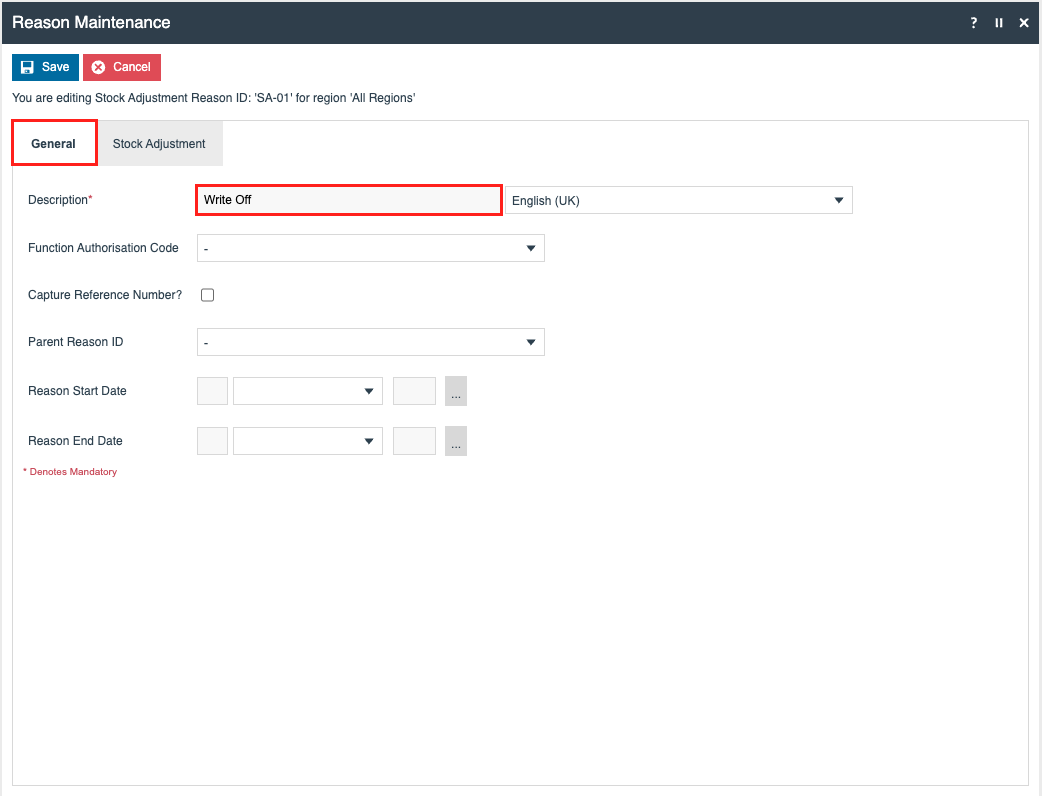The height and width of the screenshot is (796, 1042).
Task: Open the Reason End Date picker ellipsis button
Action: pyautogui.click(x=456, y=441)
